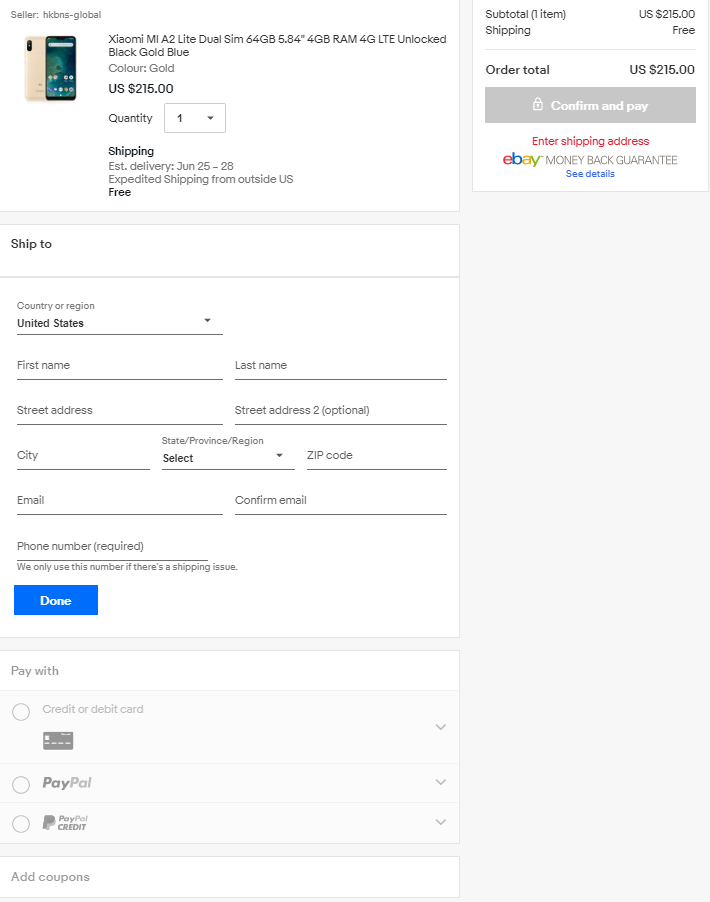The image size is (710, 902).
Task: Open the See details link
Action: [x=590, y=174]
